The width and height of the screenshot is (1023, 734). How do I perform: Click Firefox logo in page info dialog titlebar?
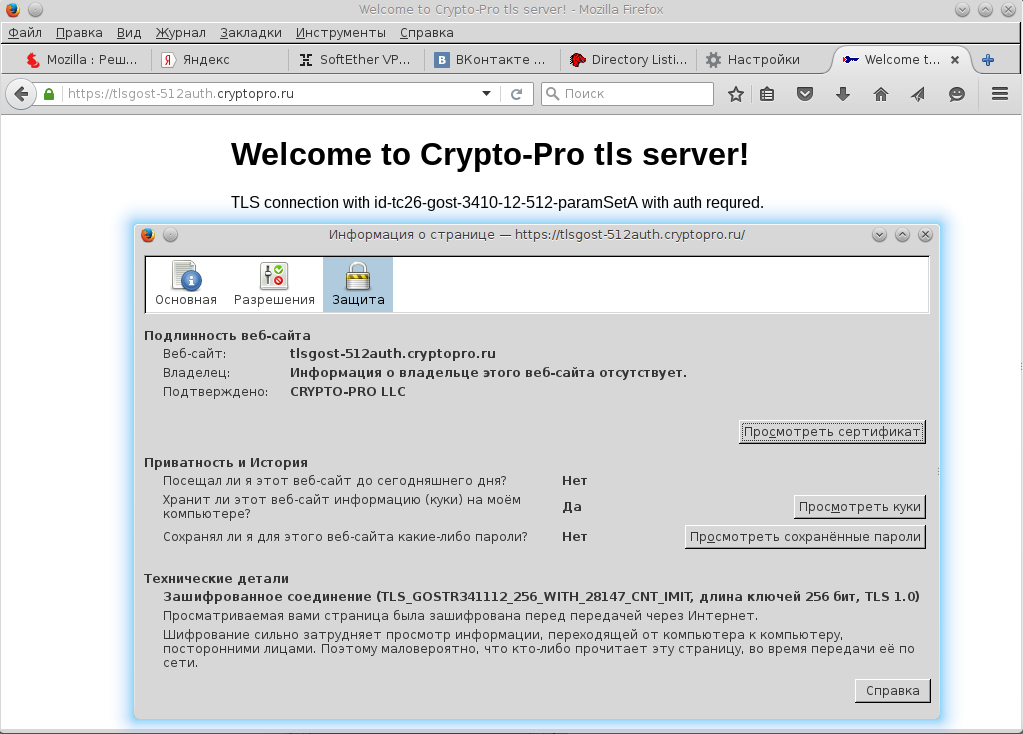[x=148, y=235]
